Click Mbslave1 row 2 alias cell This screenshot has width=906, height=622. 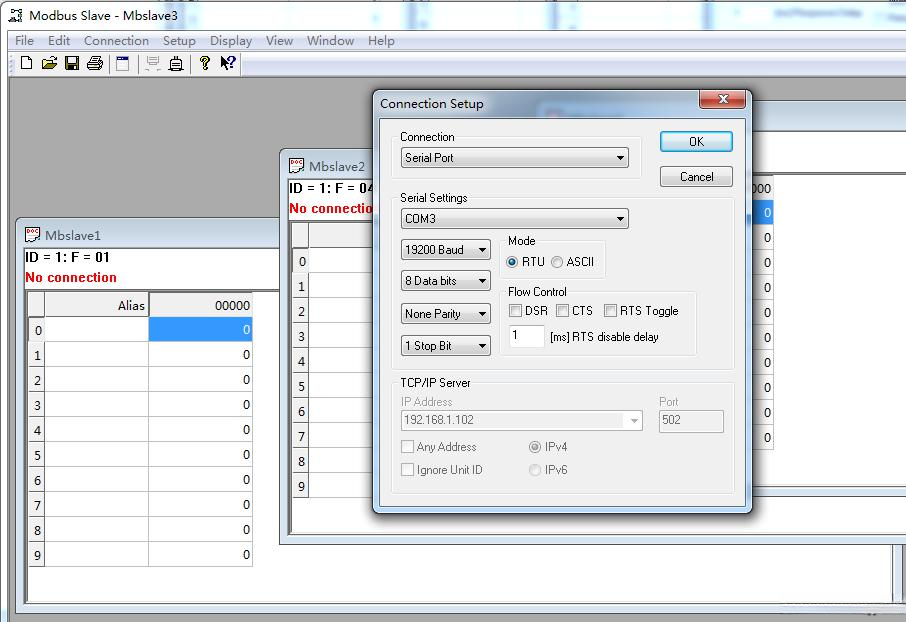pyautogui.click(x=96, y=380)
